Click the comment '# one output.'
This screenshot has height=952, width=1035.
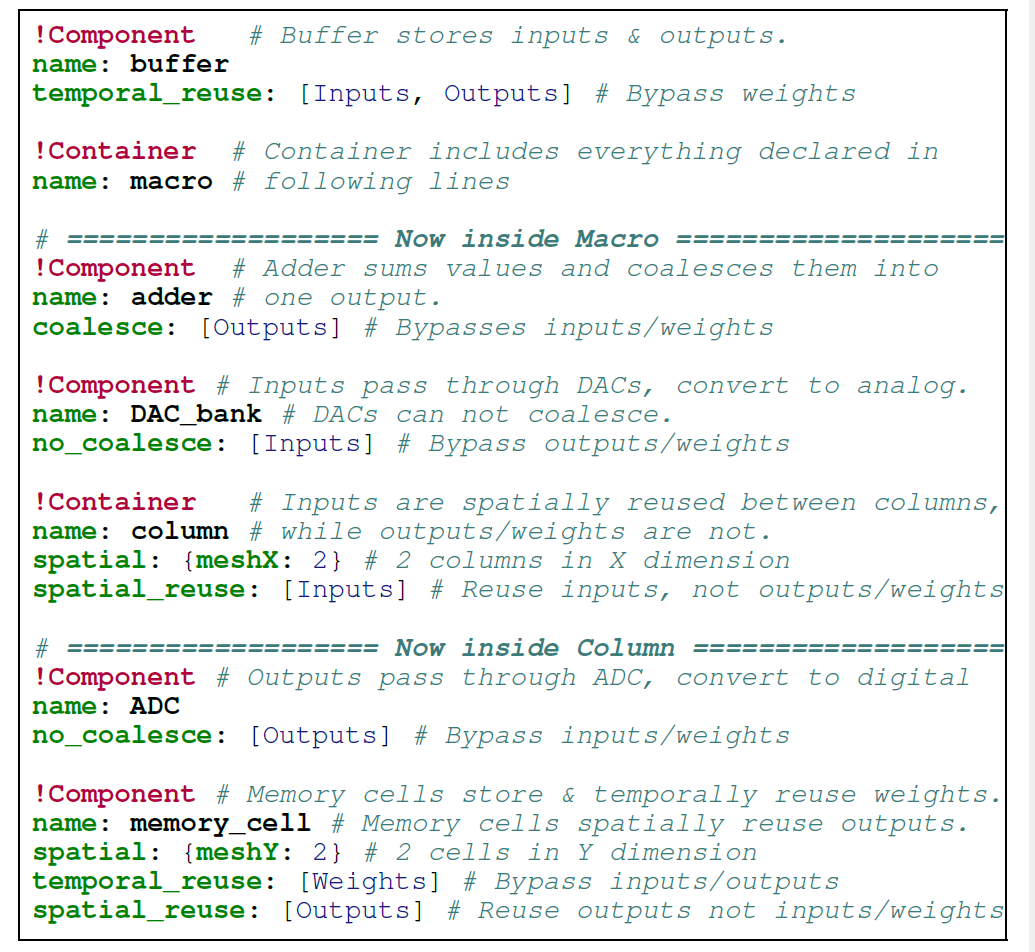click(337, 297)
